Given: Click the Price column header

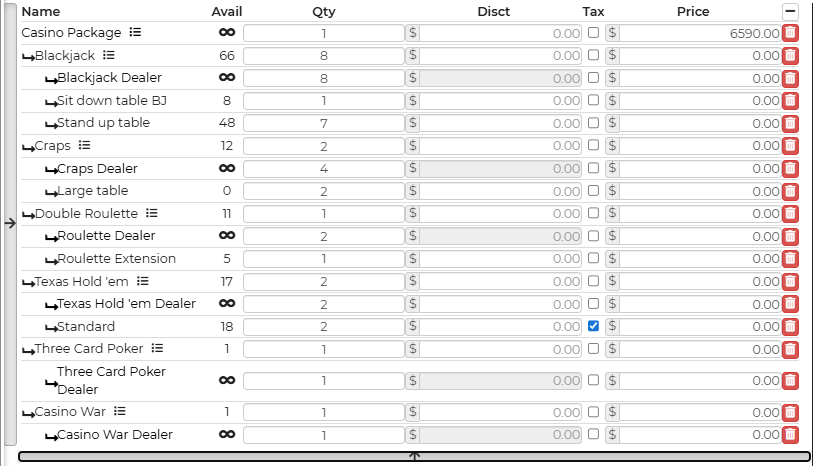Looking at the screenshot, I should click(692, 12).
